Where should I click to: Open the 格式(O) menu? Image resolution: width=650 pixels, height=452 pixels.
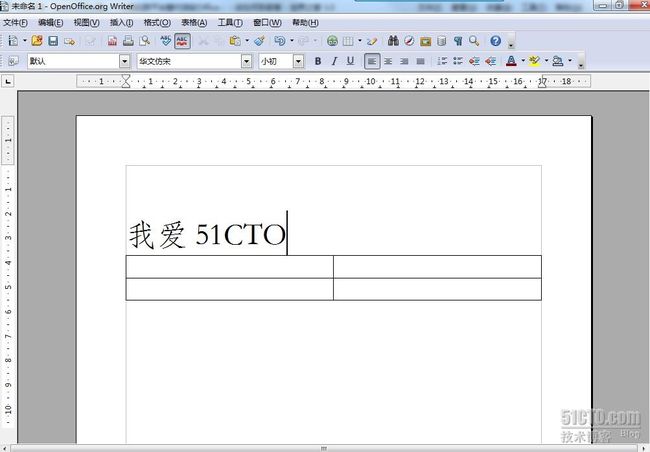(x=157, y=23)
